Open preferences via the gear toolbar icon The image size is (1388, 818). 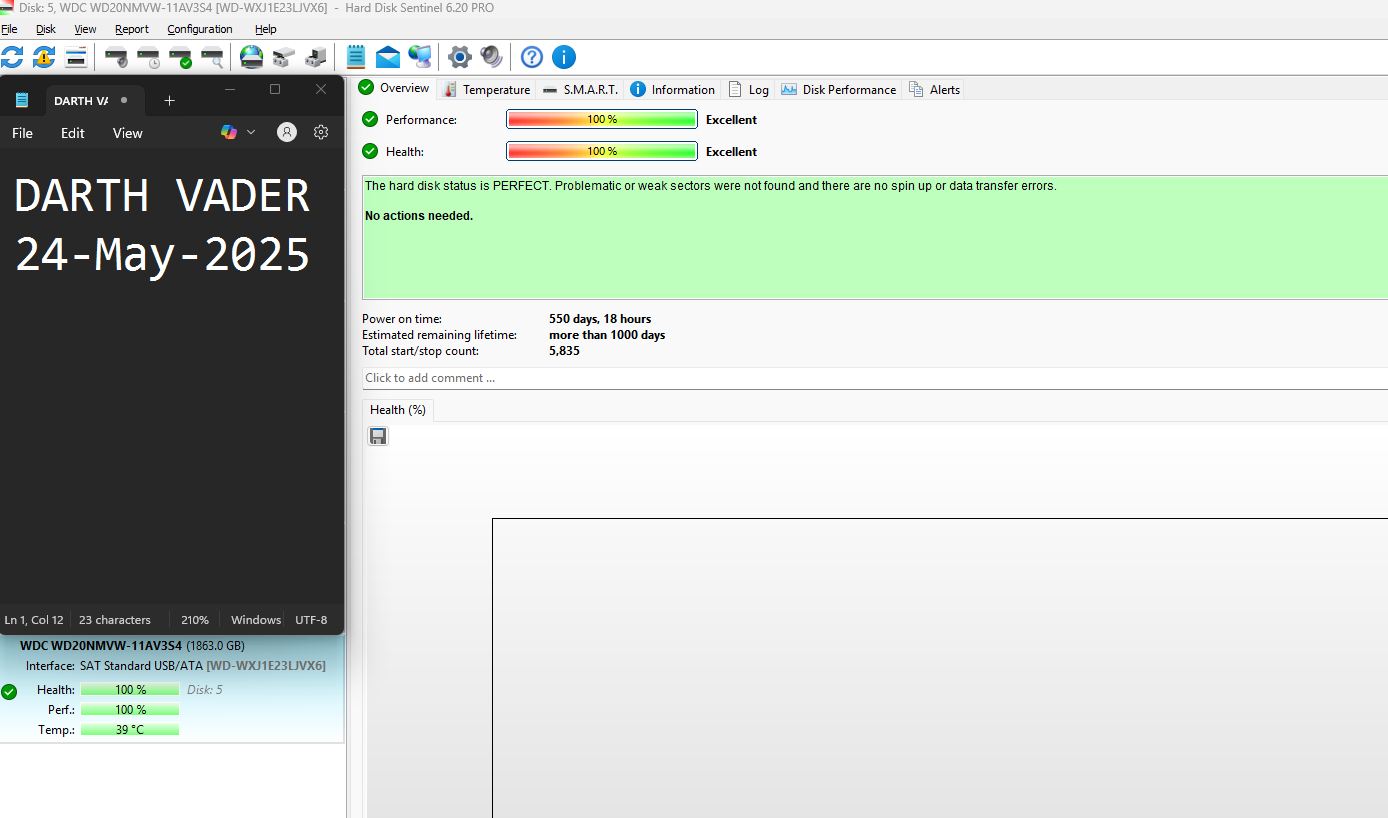(x=459, y=57)
